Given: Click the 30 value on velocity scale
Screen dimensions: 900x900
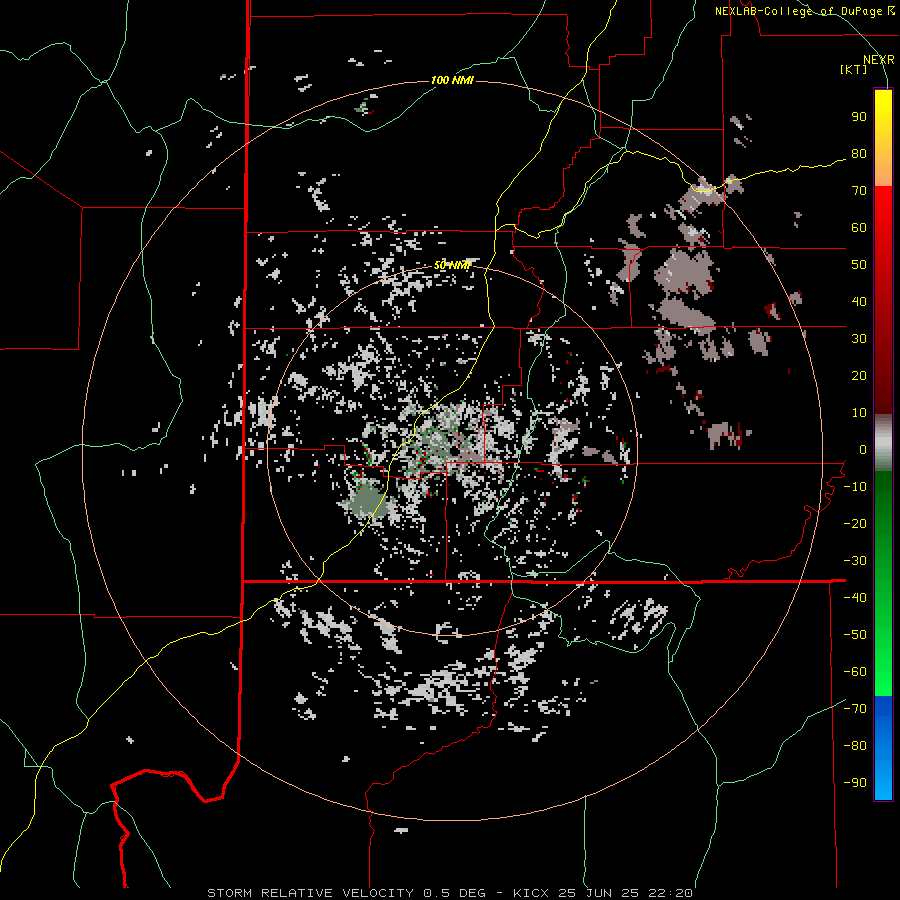Looking at the screenshot, I should coord(859,339).
